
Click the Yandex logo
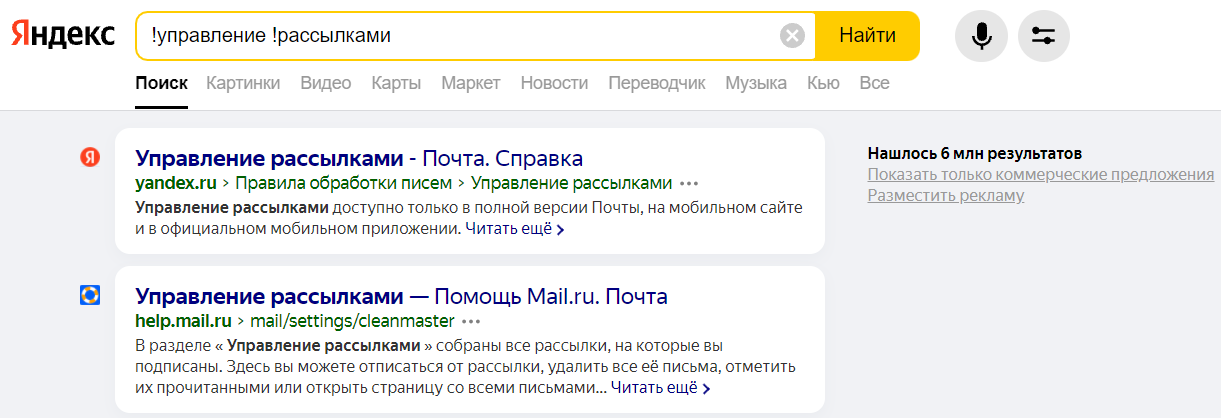[x=62, y=35]
